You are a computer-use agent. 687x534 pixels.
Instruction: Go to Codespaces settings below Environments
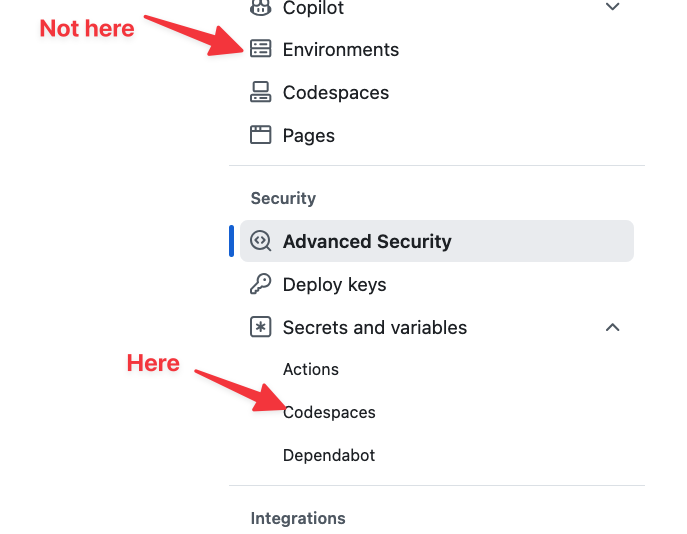pos(335,92)
